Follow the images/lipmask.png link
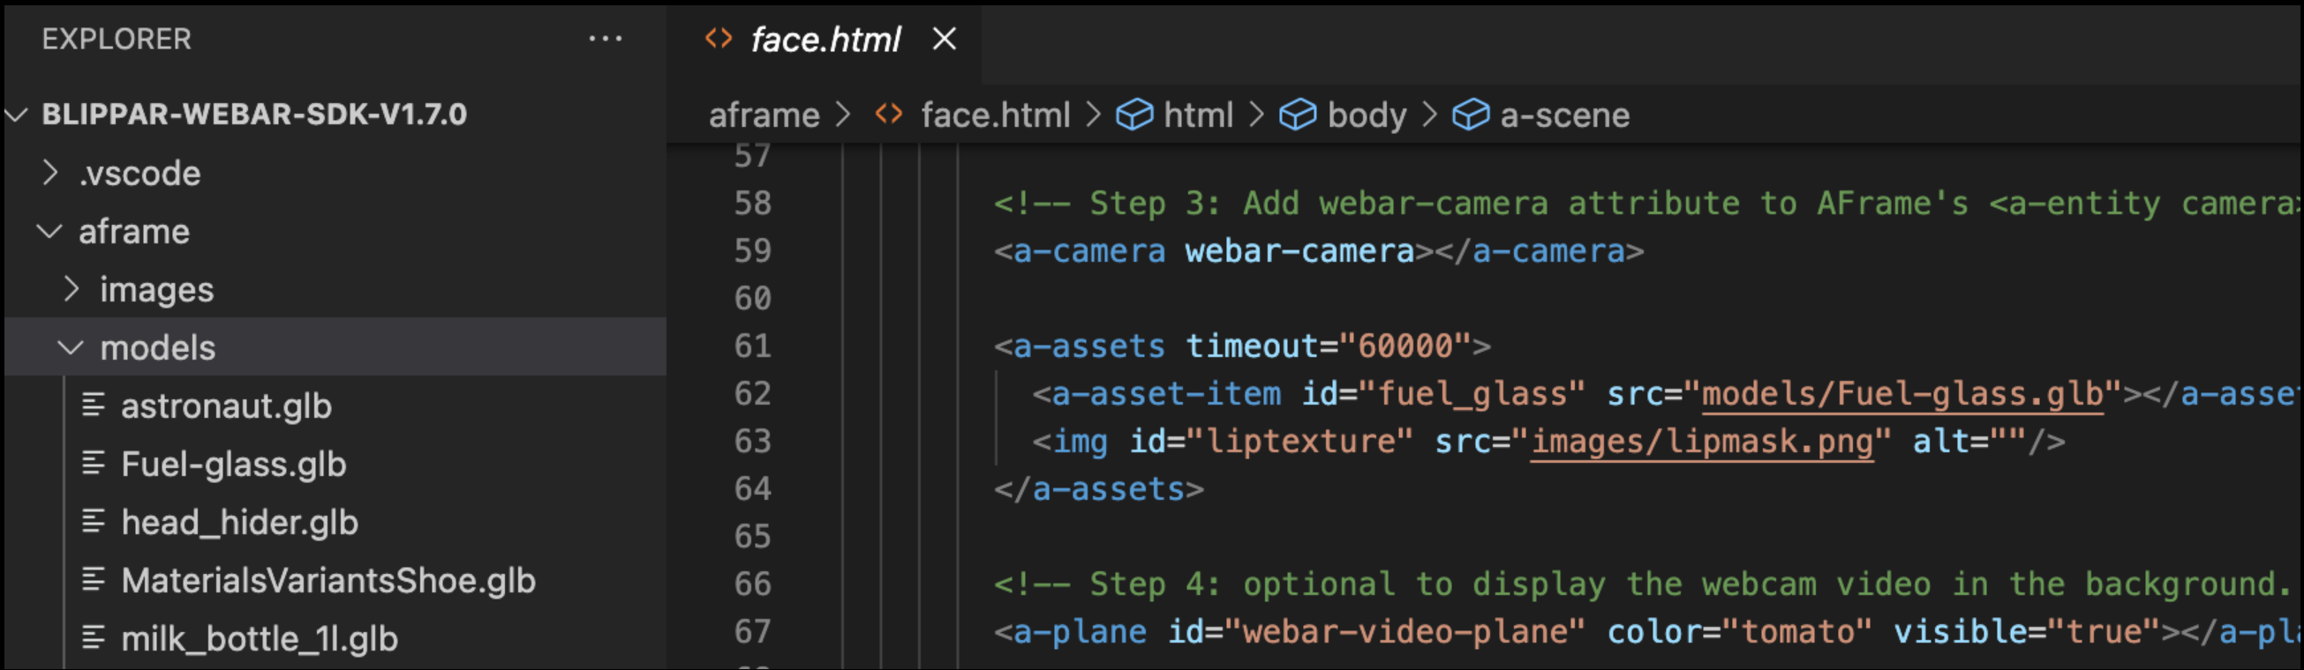2304x670 pixels. click(1702, 441)
